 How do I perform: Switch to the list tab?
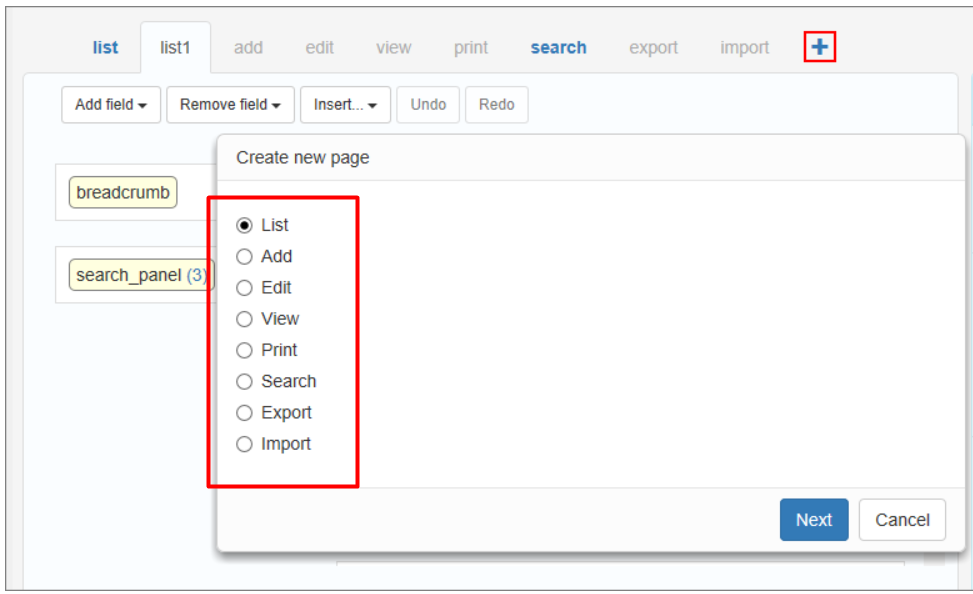pyautogui.click(x=105, y=48)
